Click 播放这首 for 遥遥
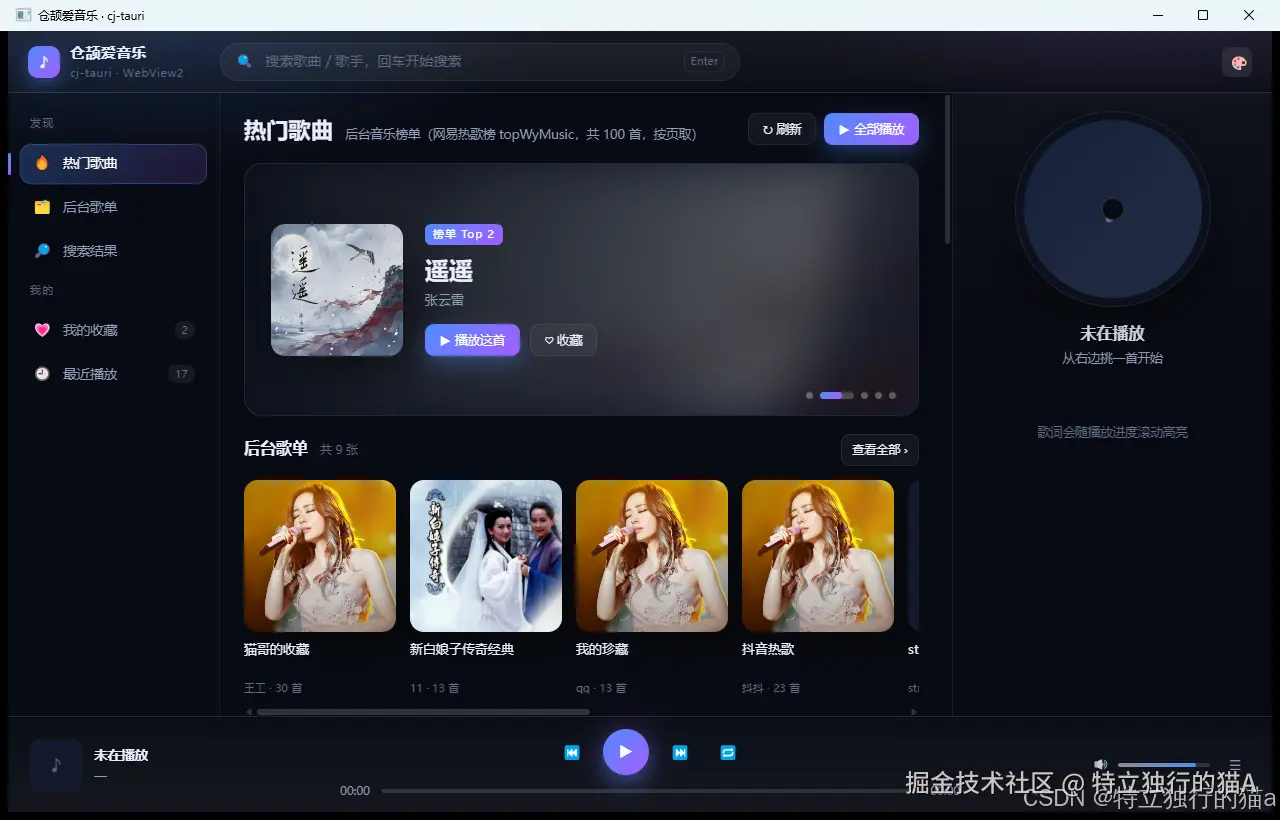The image size is (1280, 820). [472, 340]
